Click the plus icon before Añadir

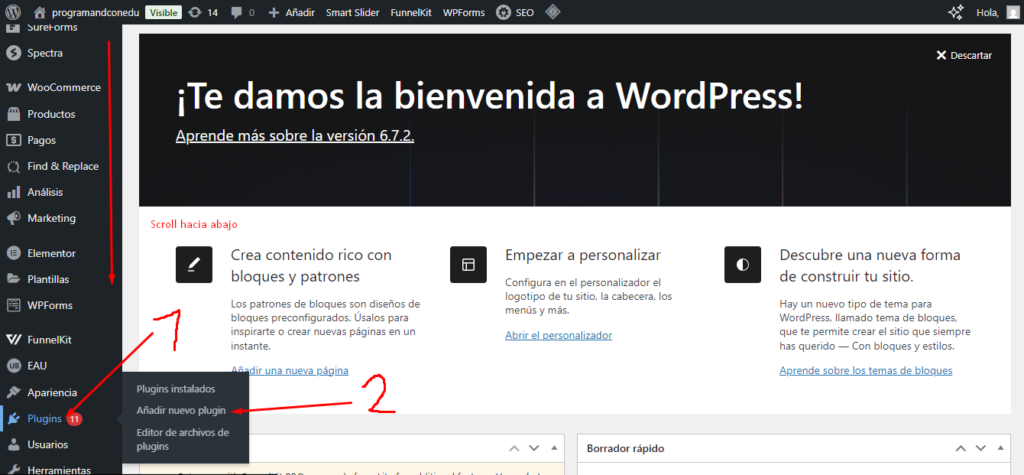coord(274,12)
